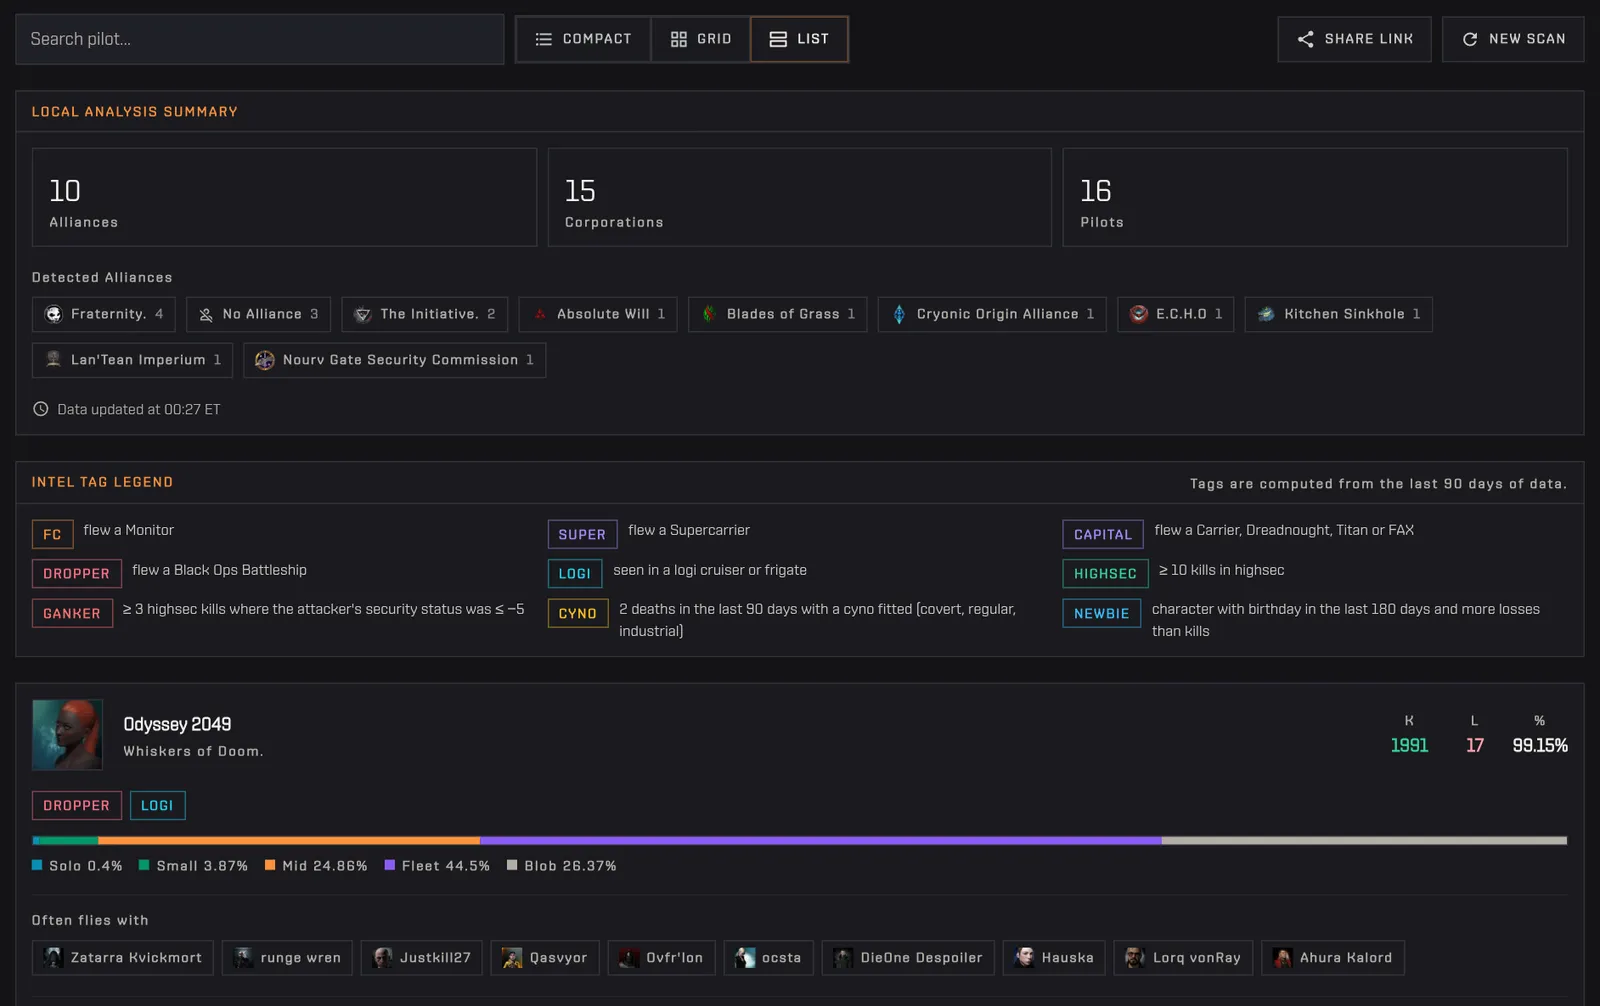Select the List view mode
This screenshot has width=1600, height=1006.
tap(799, 39)
